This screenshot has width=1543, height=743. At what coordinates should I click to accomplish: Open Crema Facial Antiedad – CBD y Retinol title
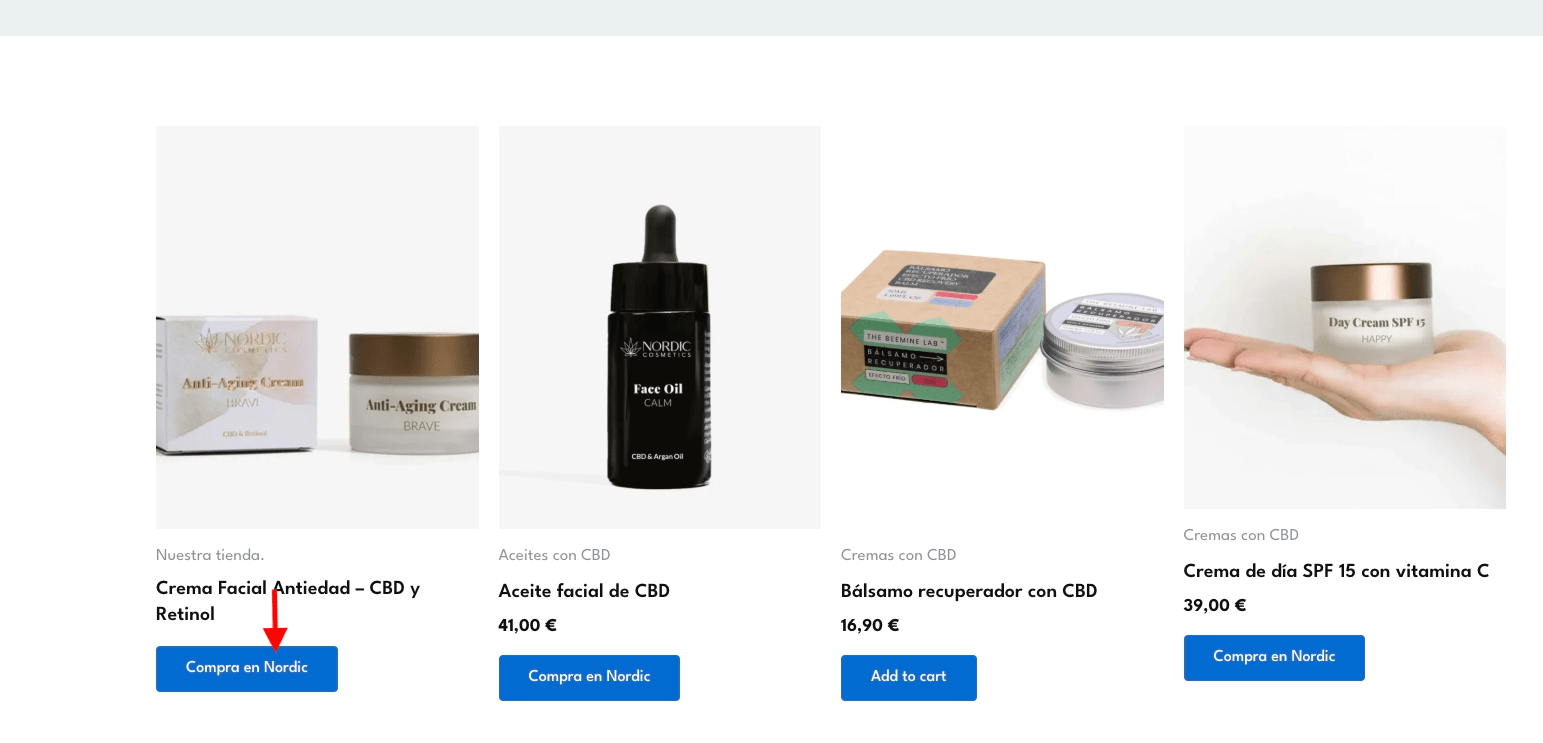click(288, 601)
